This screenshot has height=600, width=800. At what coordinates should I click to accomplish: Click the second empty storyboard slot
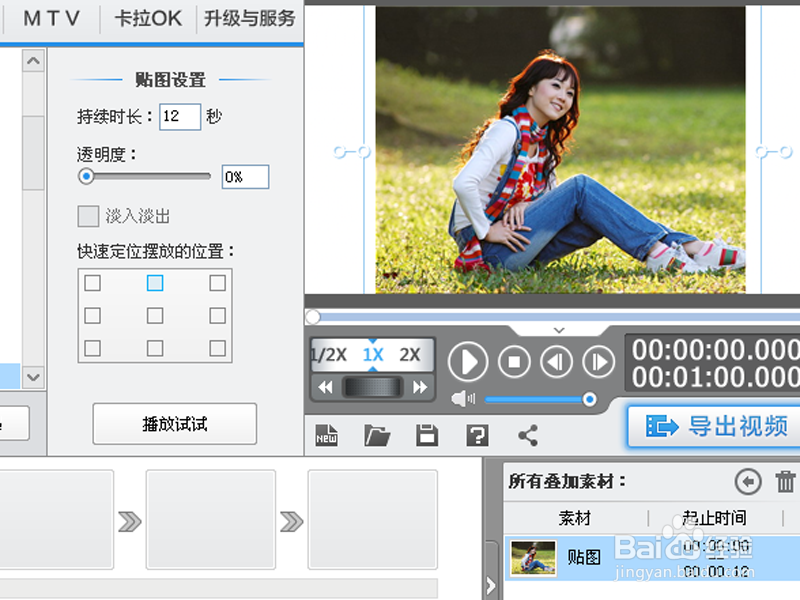click(x=211, y=519)
